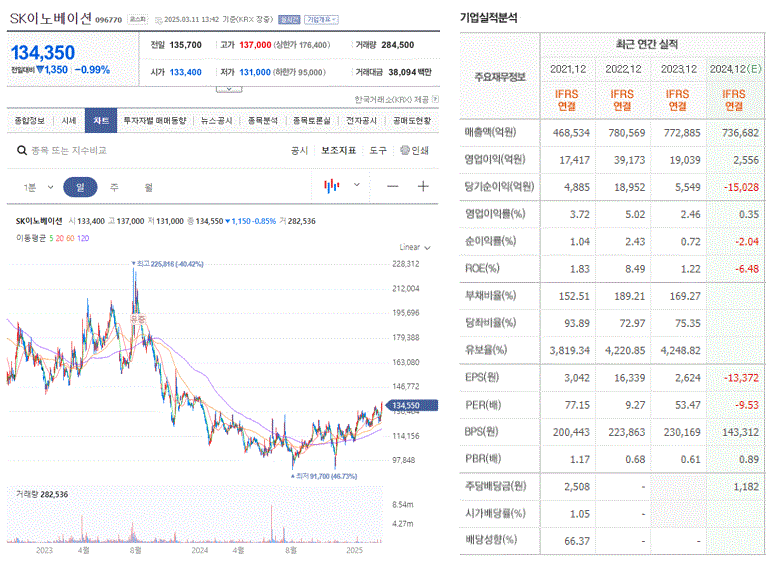Viewport: 776px width, 569px height.
Task: Click the PER(배) row label
Action: pos(483,405)
